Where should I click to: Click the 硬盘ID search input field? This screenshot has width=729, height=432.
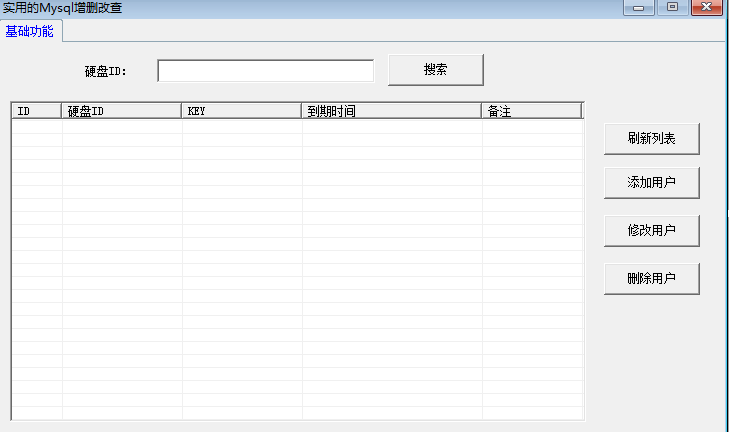point(265,71)
